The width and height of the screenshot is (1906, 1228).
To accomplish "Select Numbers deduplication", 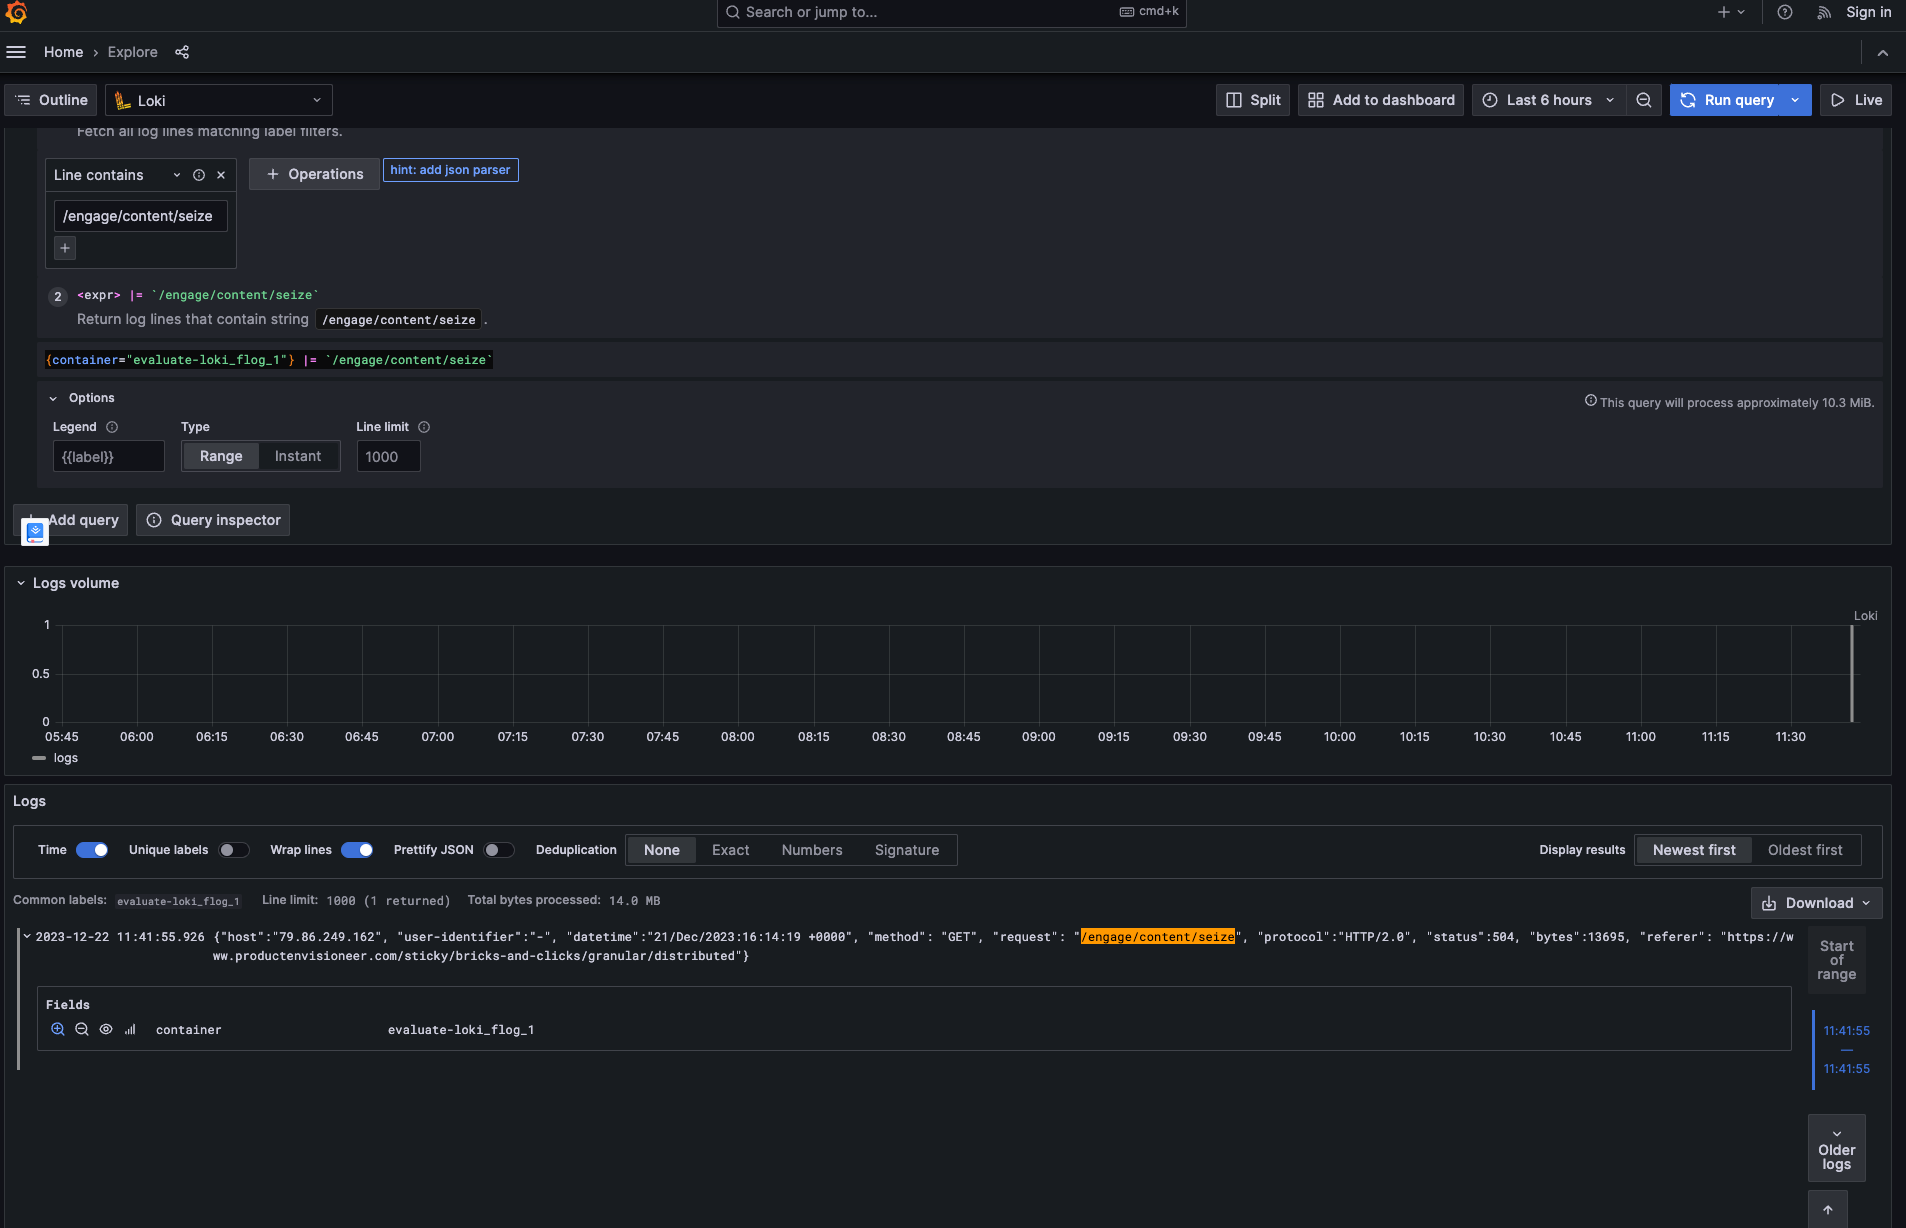I will point(812,850).
